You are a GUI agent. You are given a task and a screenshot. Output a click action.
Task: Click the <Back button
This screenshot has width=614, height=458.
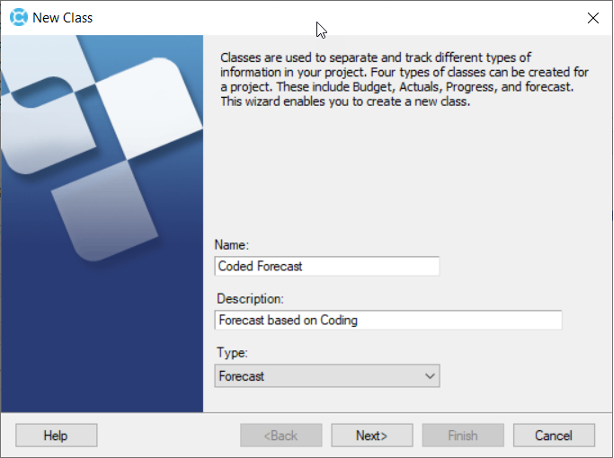coord(281,435)
